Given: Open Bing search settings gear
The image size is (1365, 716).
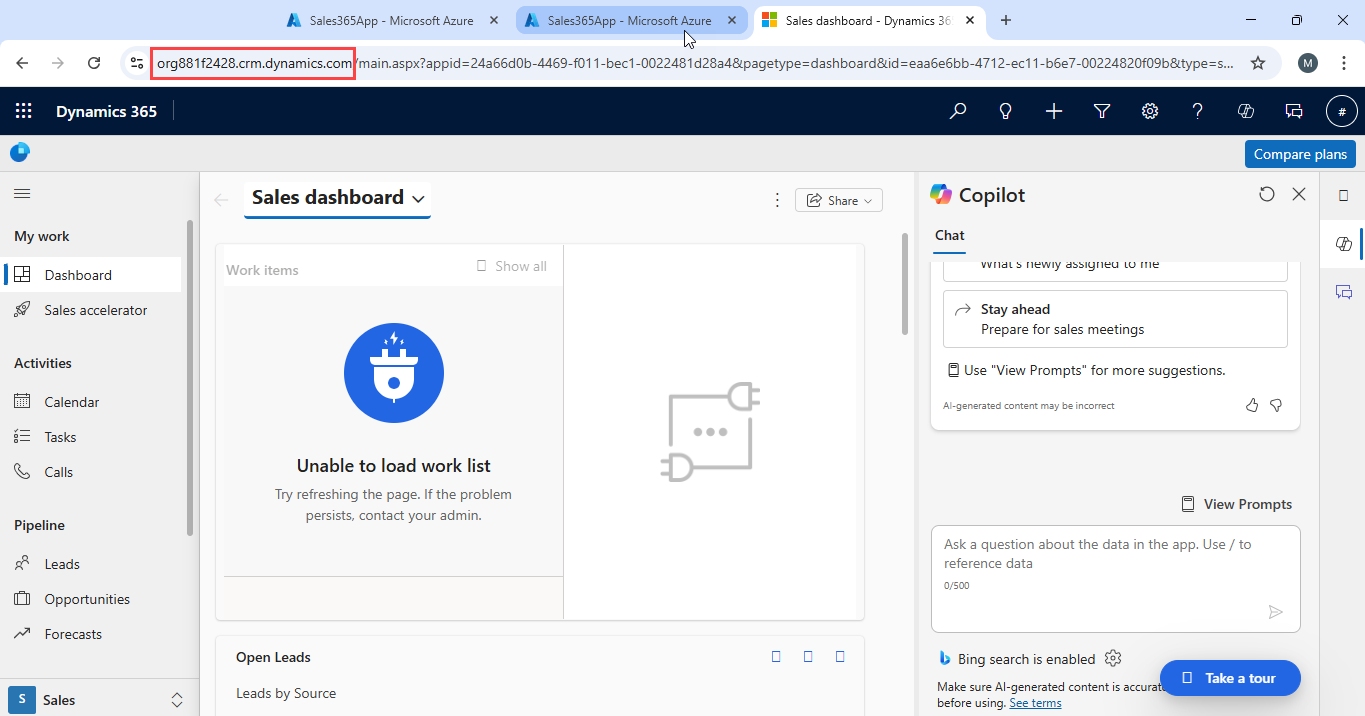Looking at the screenshot, I should [1113, 658].
